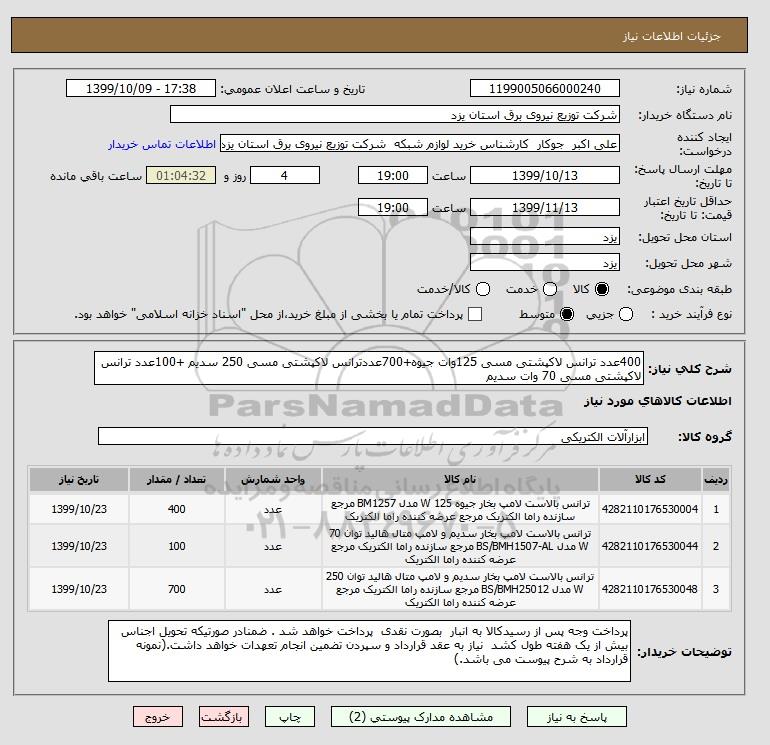
Task: Click the need number field 119900506000240
Action: [545, 88]
